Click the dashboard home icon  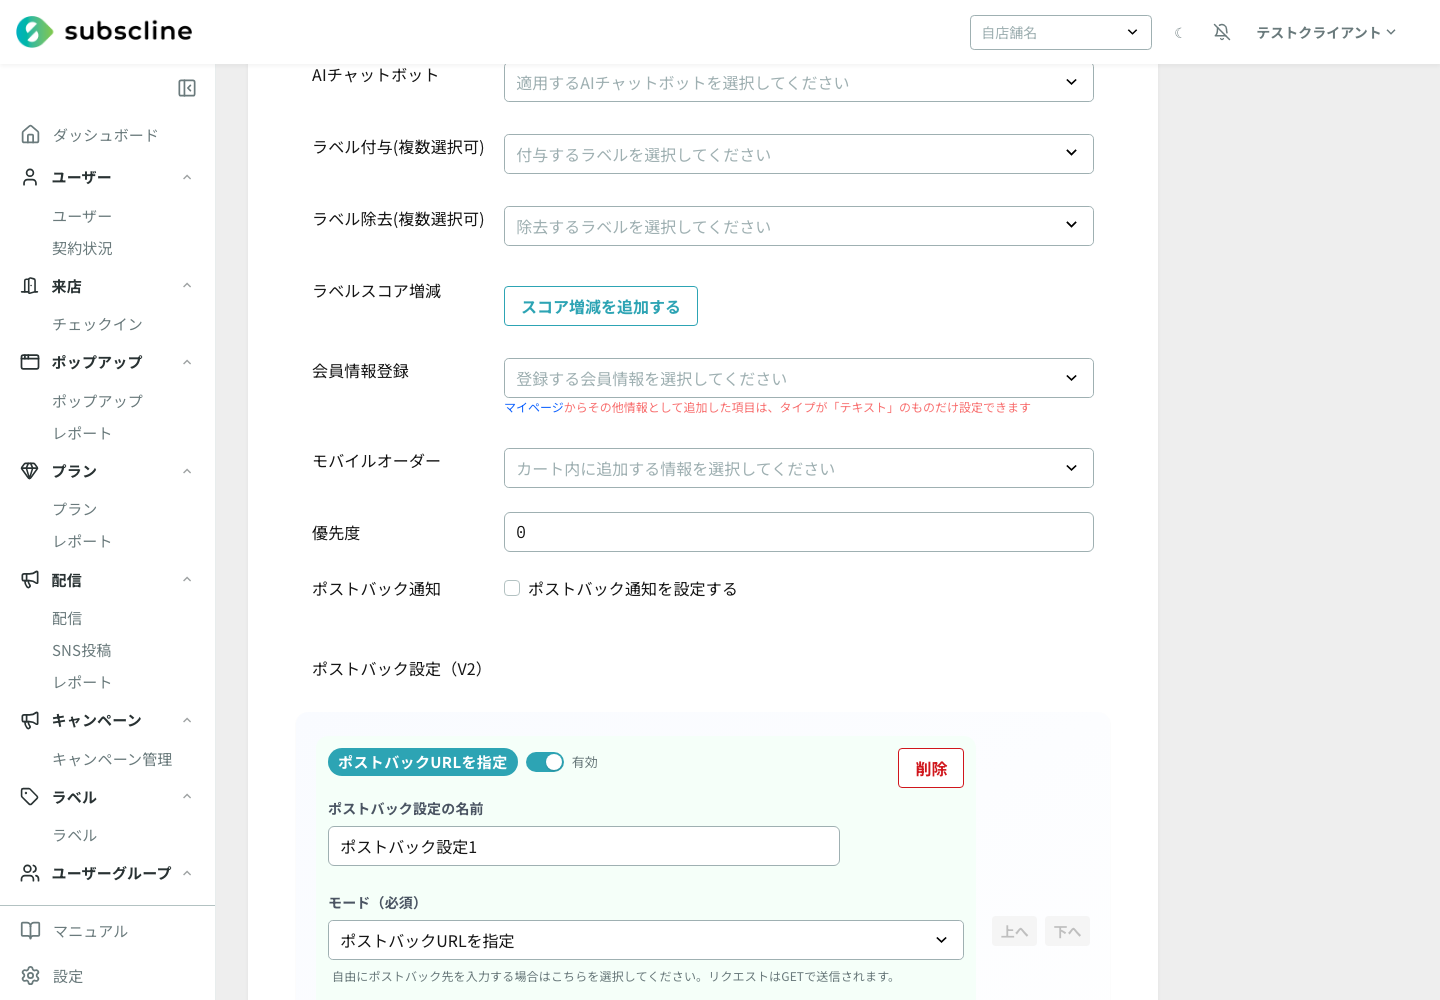pos(31,134)
